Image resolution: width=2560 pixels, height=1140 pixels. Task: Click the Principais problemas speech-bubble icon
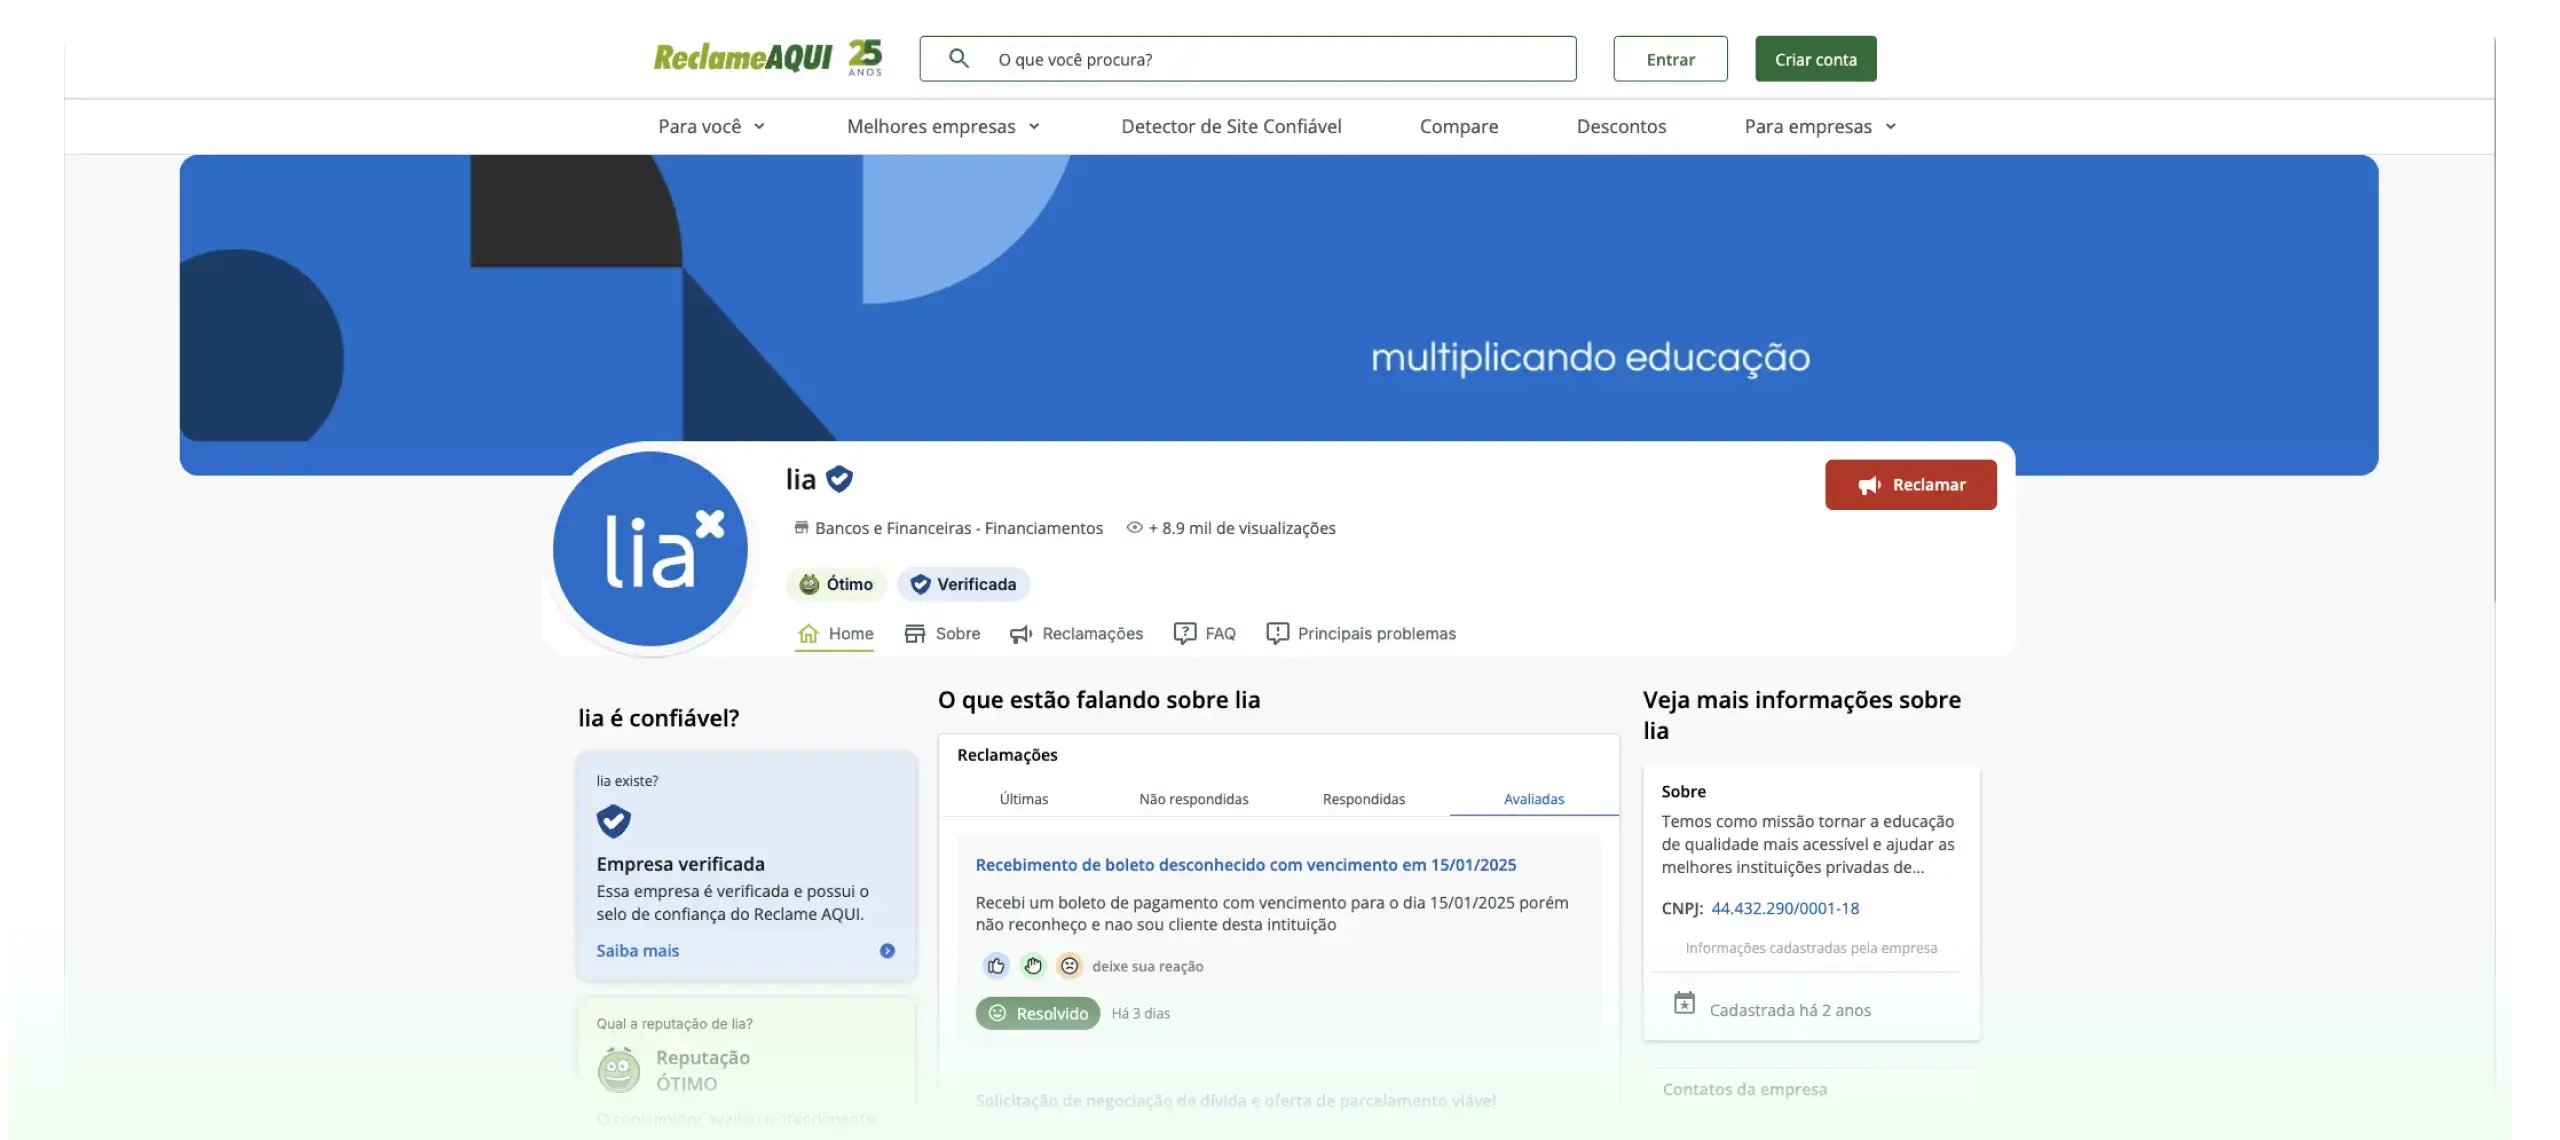[x=1276, y=632]
